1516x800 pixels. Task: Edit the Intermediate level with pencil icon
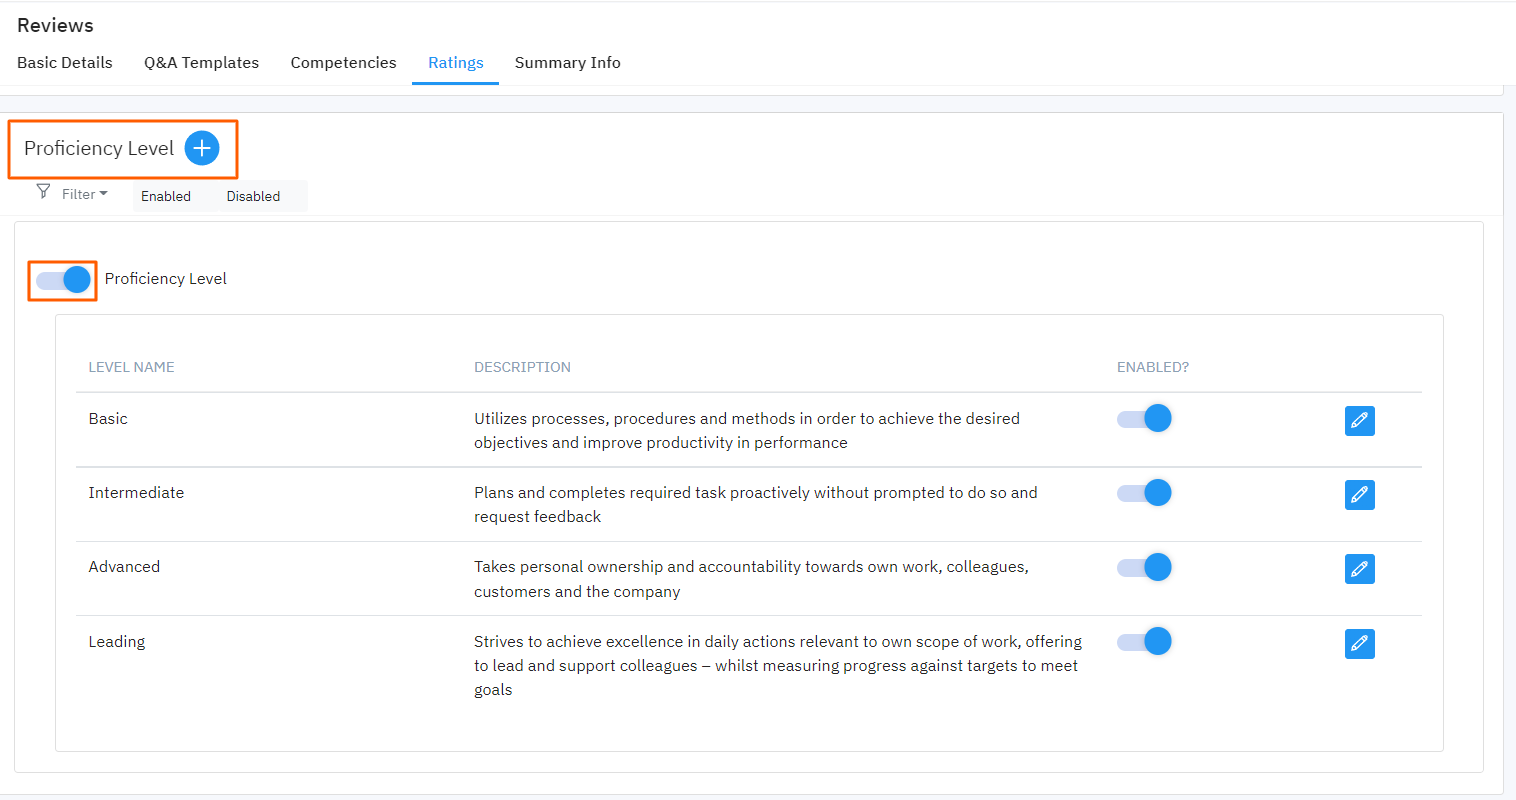[1359, 495]
